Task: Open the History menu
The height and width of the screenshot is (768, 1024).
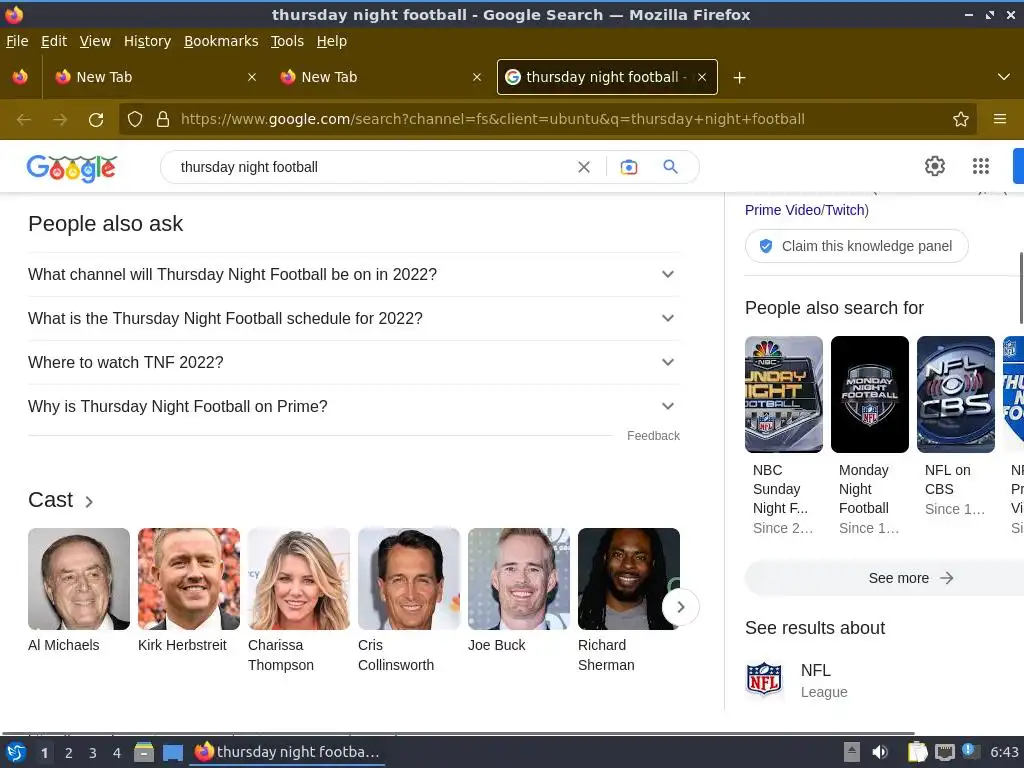Action: [x=147, y=41]
